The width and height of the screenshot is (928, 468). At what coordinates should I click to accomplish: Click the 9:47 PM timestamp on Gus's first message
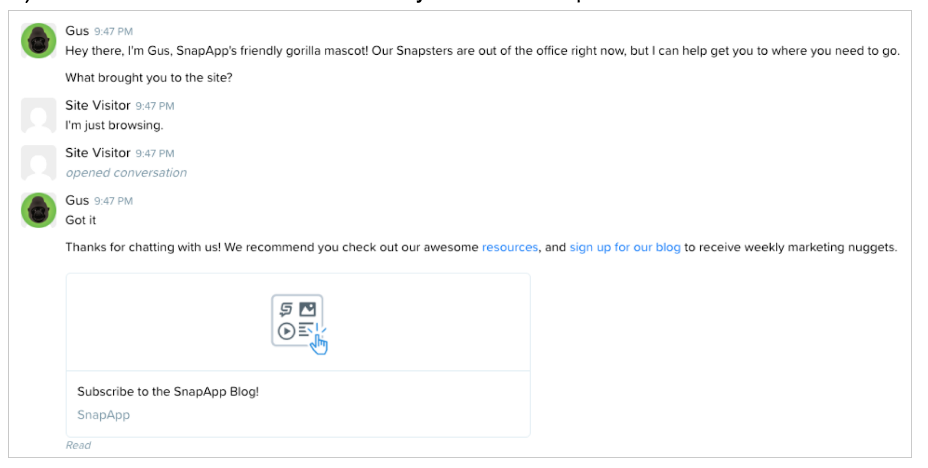click(114, 31)
